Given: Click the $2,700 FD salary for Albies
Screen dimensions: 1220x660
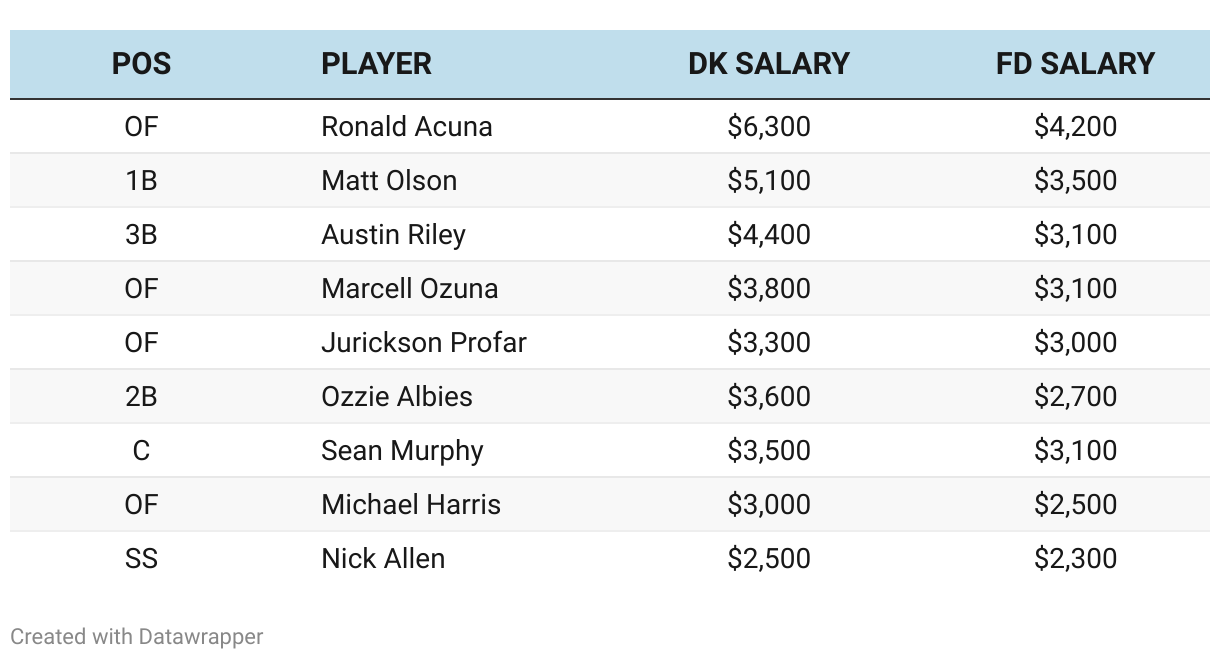Looking at the screenshot, I should pyautogui.click(x=1076, y=397).
